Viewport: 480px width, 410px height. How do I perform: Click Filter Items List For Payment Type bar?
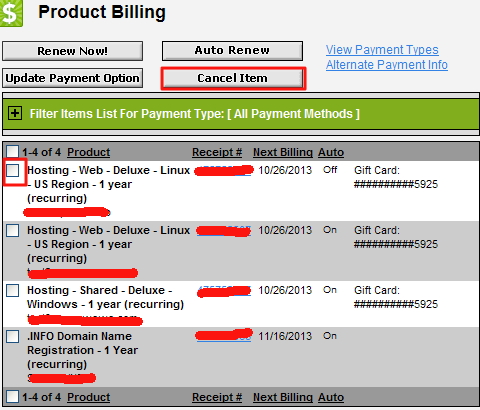[241, 114]
